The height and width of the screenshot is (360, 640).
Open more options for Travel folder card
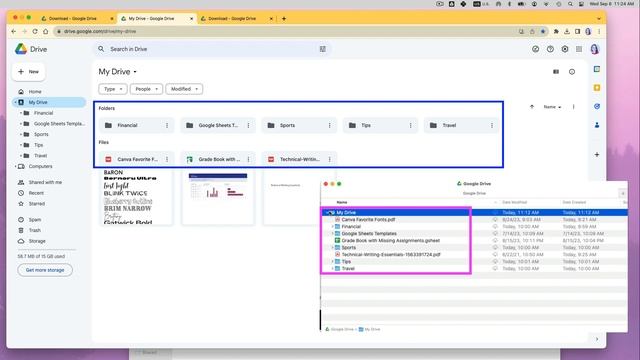(492, 125)
